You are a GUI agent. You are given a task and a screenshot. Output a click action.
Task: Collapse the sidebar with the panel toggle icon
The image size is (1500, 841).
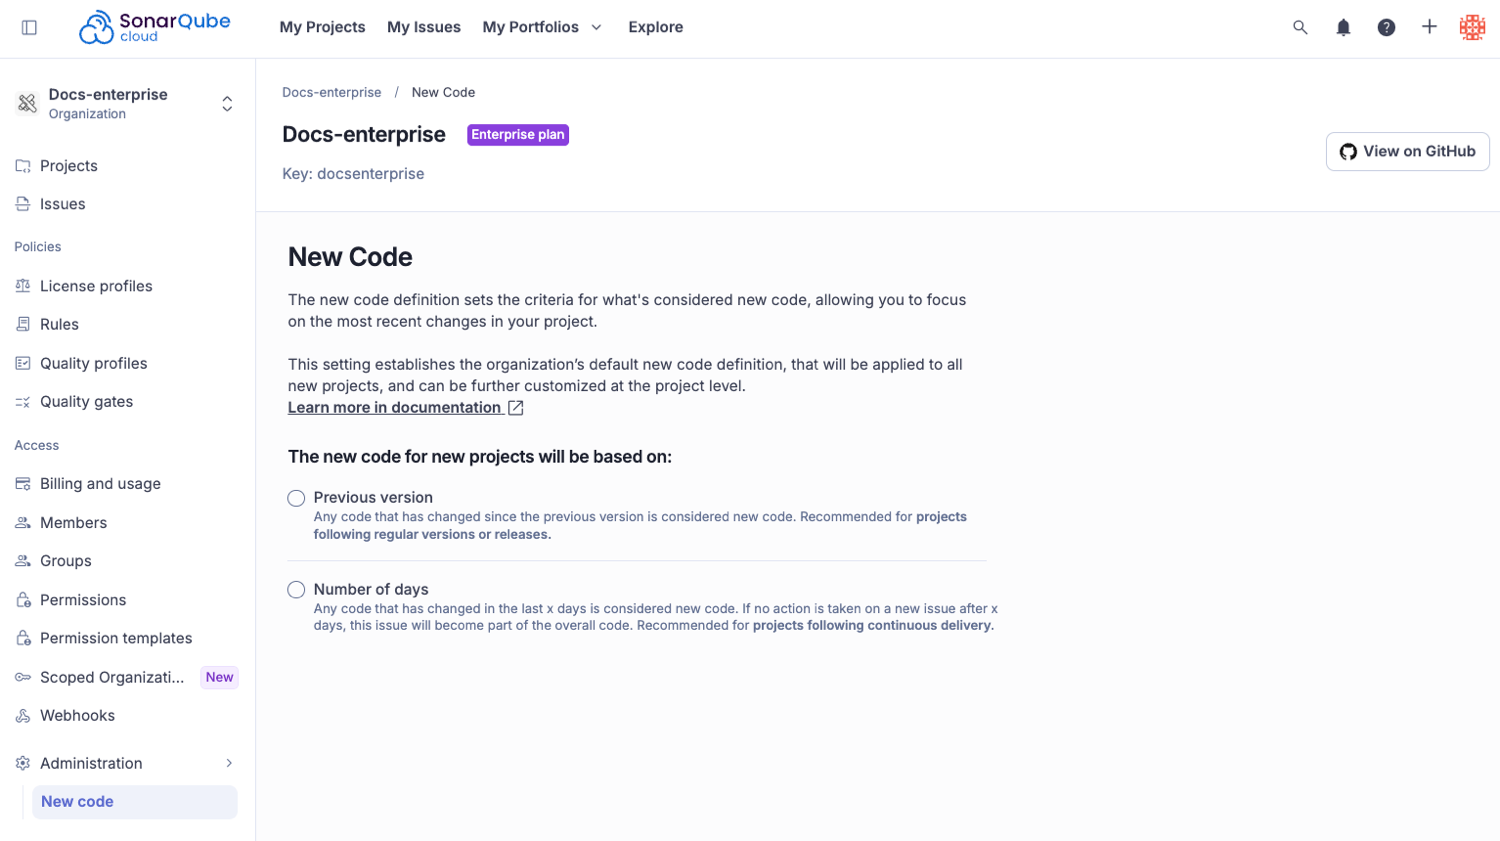coord(29,27)
